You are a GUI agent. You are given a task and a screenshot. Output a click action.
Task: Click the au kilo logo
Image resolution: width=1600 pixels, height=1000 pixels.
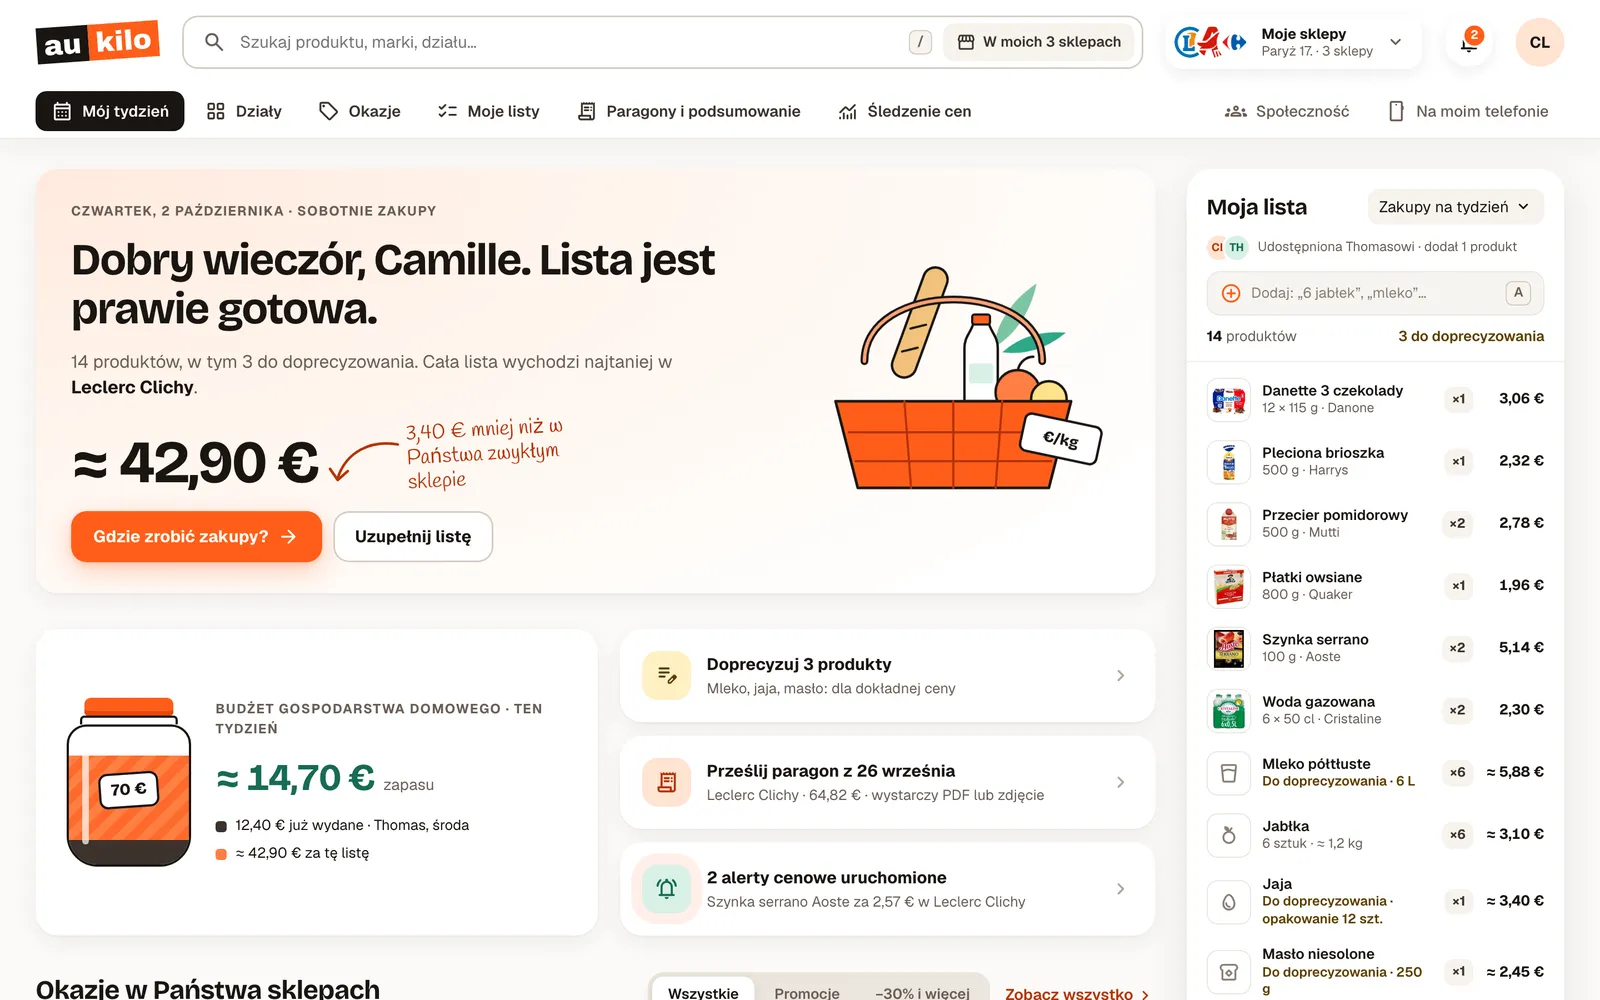[98, 42]
